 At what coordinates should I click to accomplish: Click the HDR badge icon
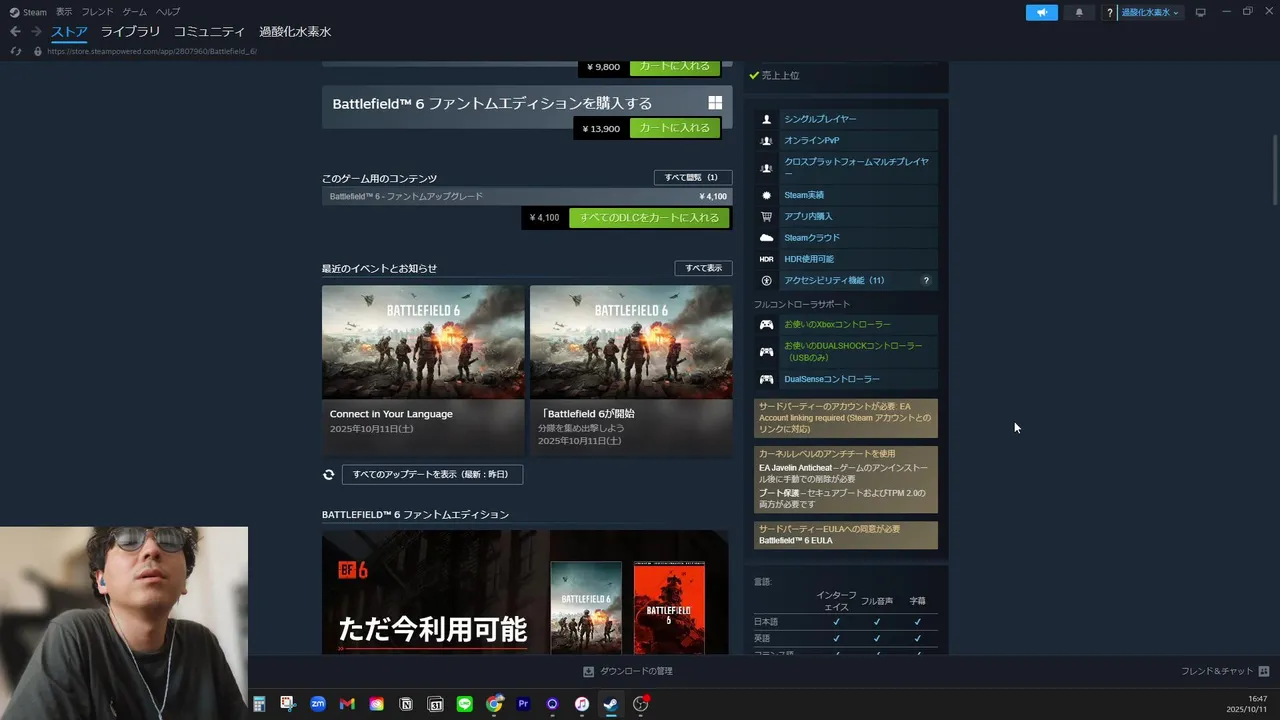pos(766,259)
